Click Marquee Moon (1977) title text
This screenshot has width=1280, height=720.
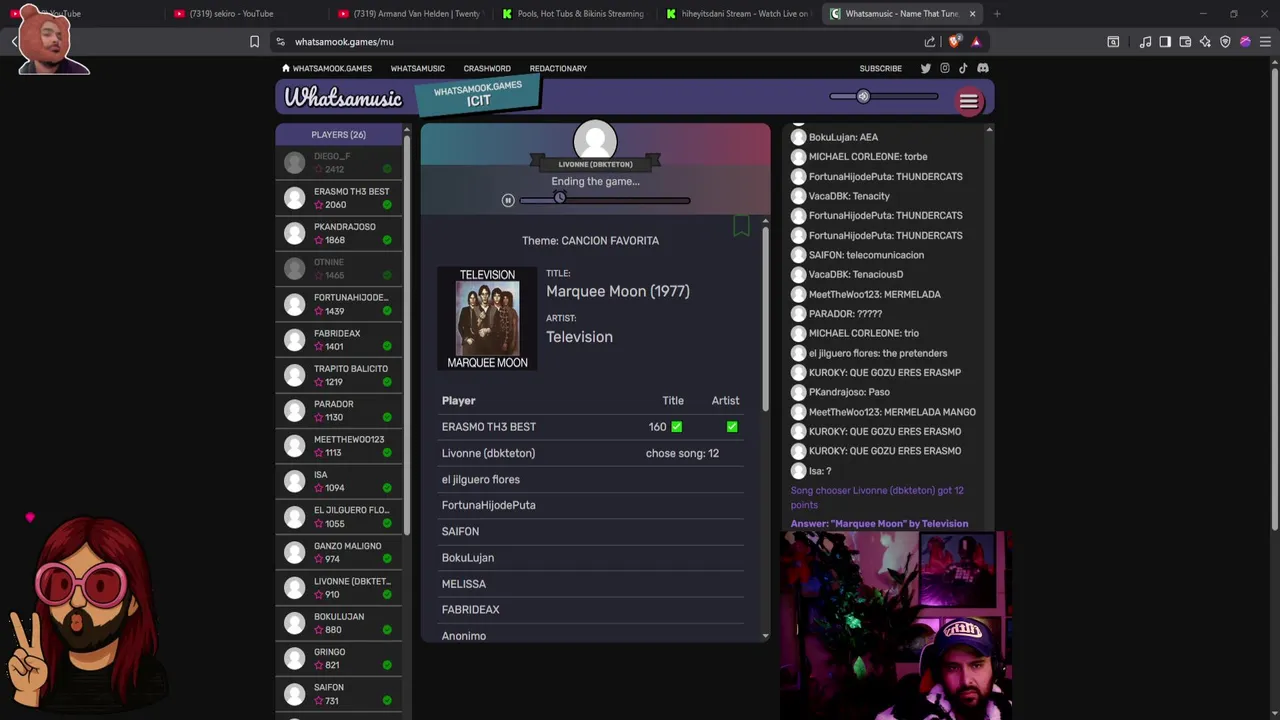pos(618,291)
